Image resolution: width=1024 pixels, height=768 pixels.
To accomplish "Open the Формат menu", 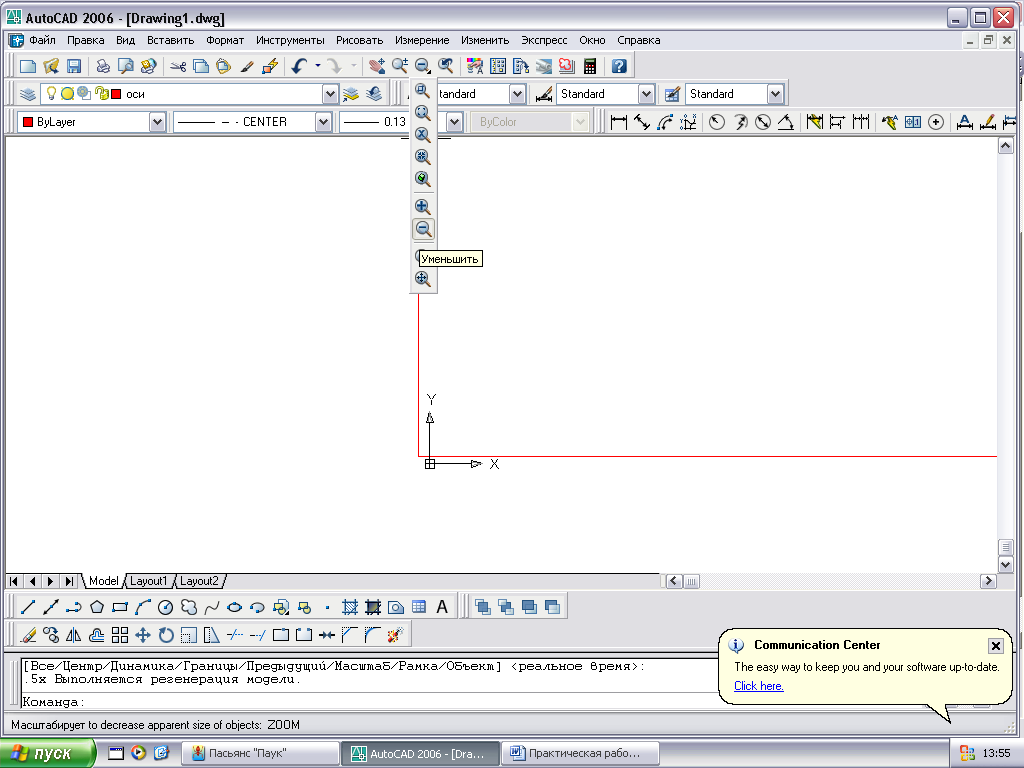I will coord(225,40).
